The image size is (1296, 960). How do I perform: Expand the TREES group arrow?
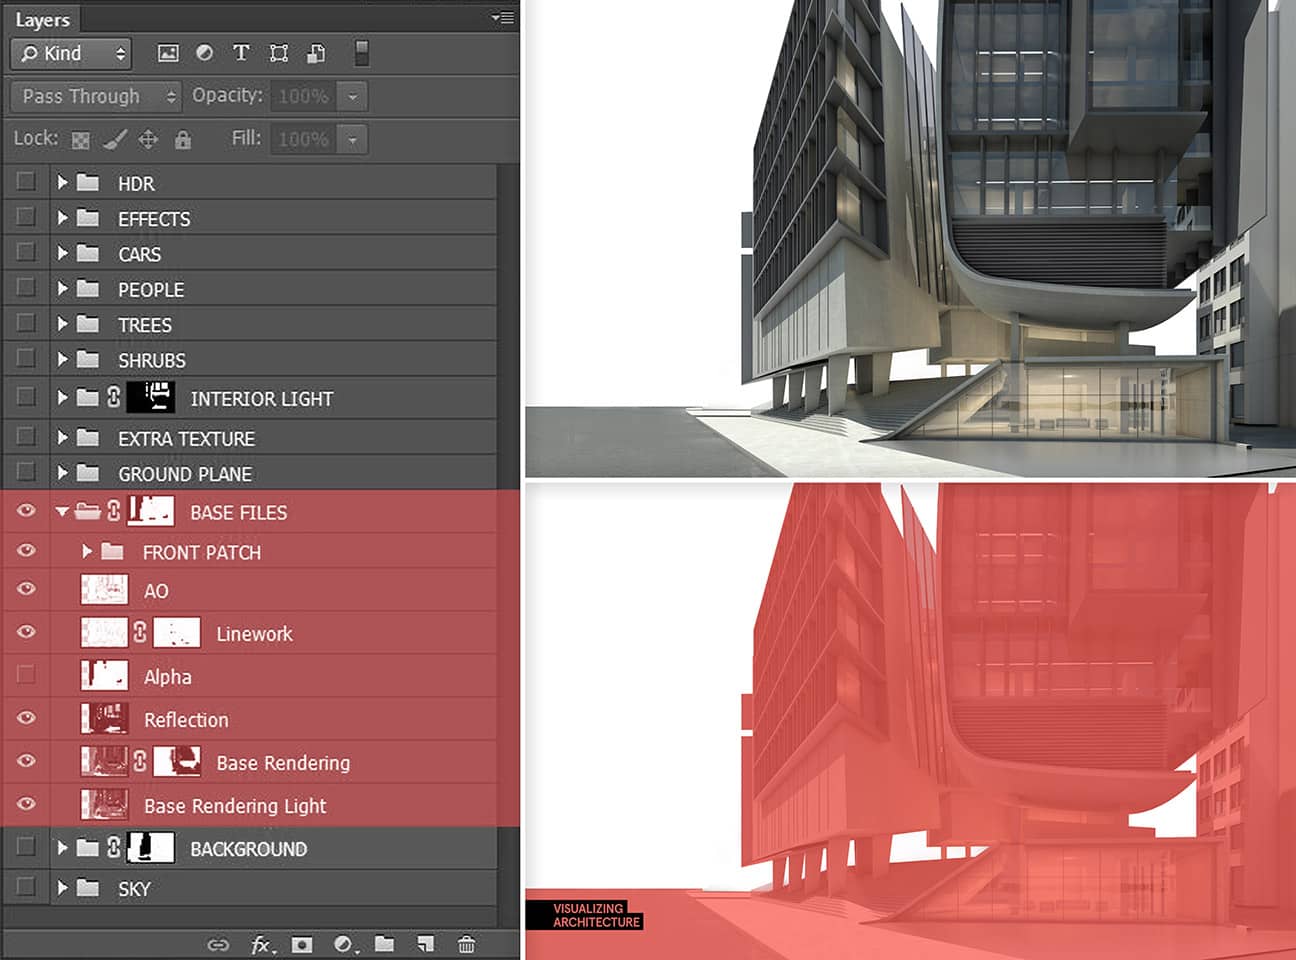coord(62,324)
